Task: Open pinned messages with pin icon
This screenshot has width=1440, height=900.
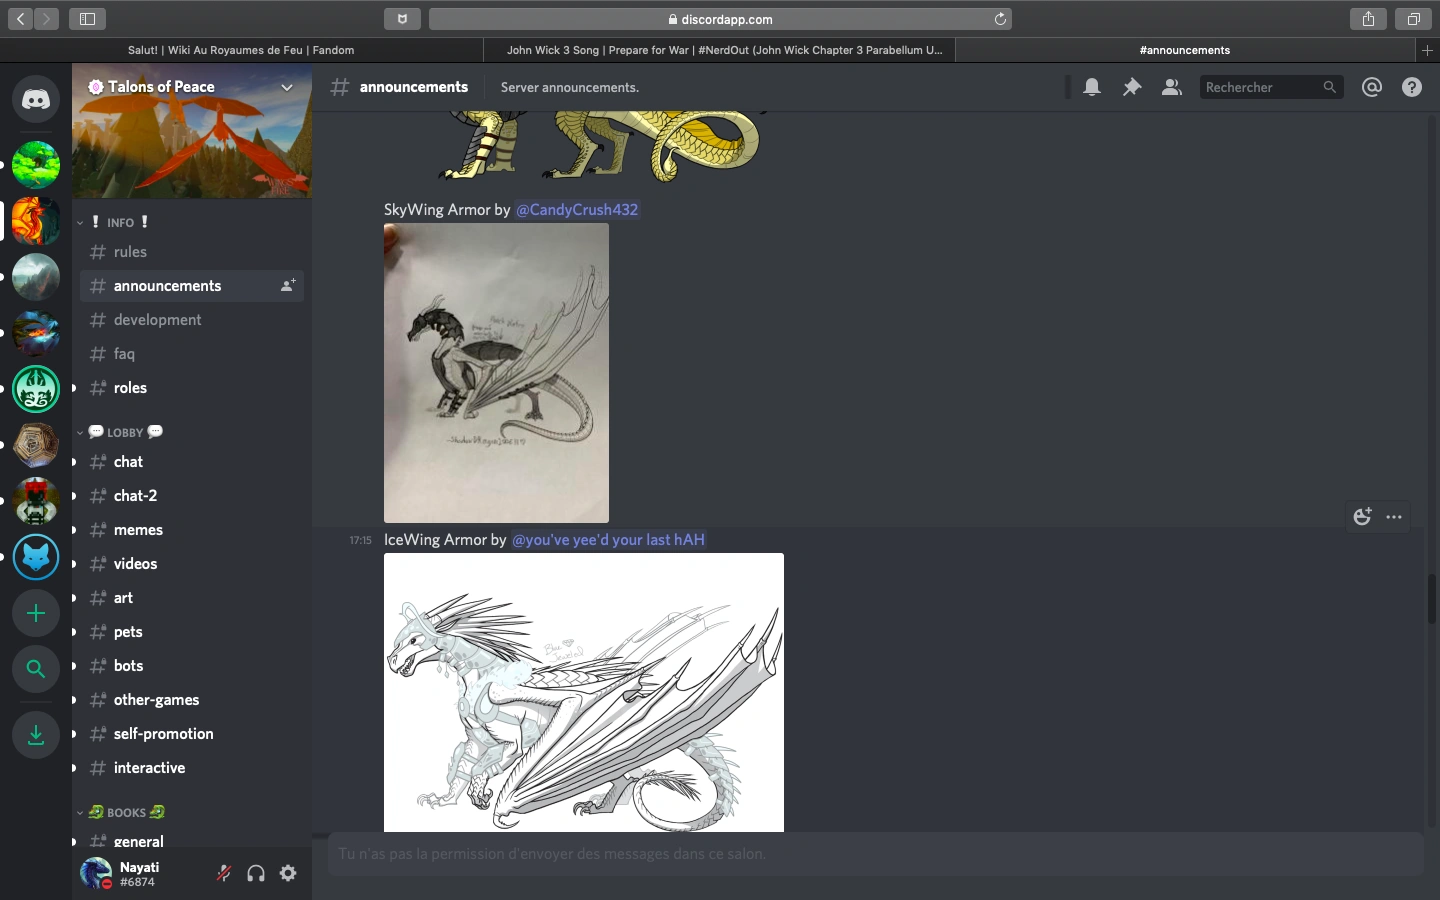Action: (x=1132, y=88)
